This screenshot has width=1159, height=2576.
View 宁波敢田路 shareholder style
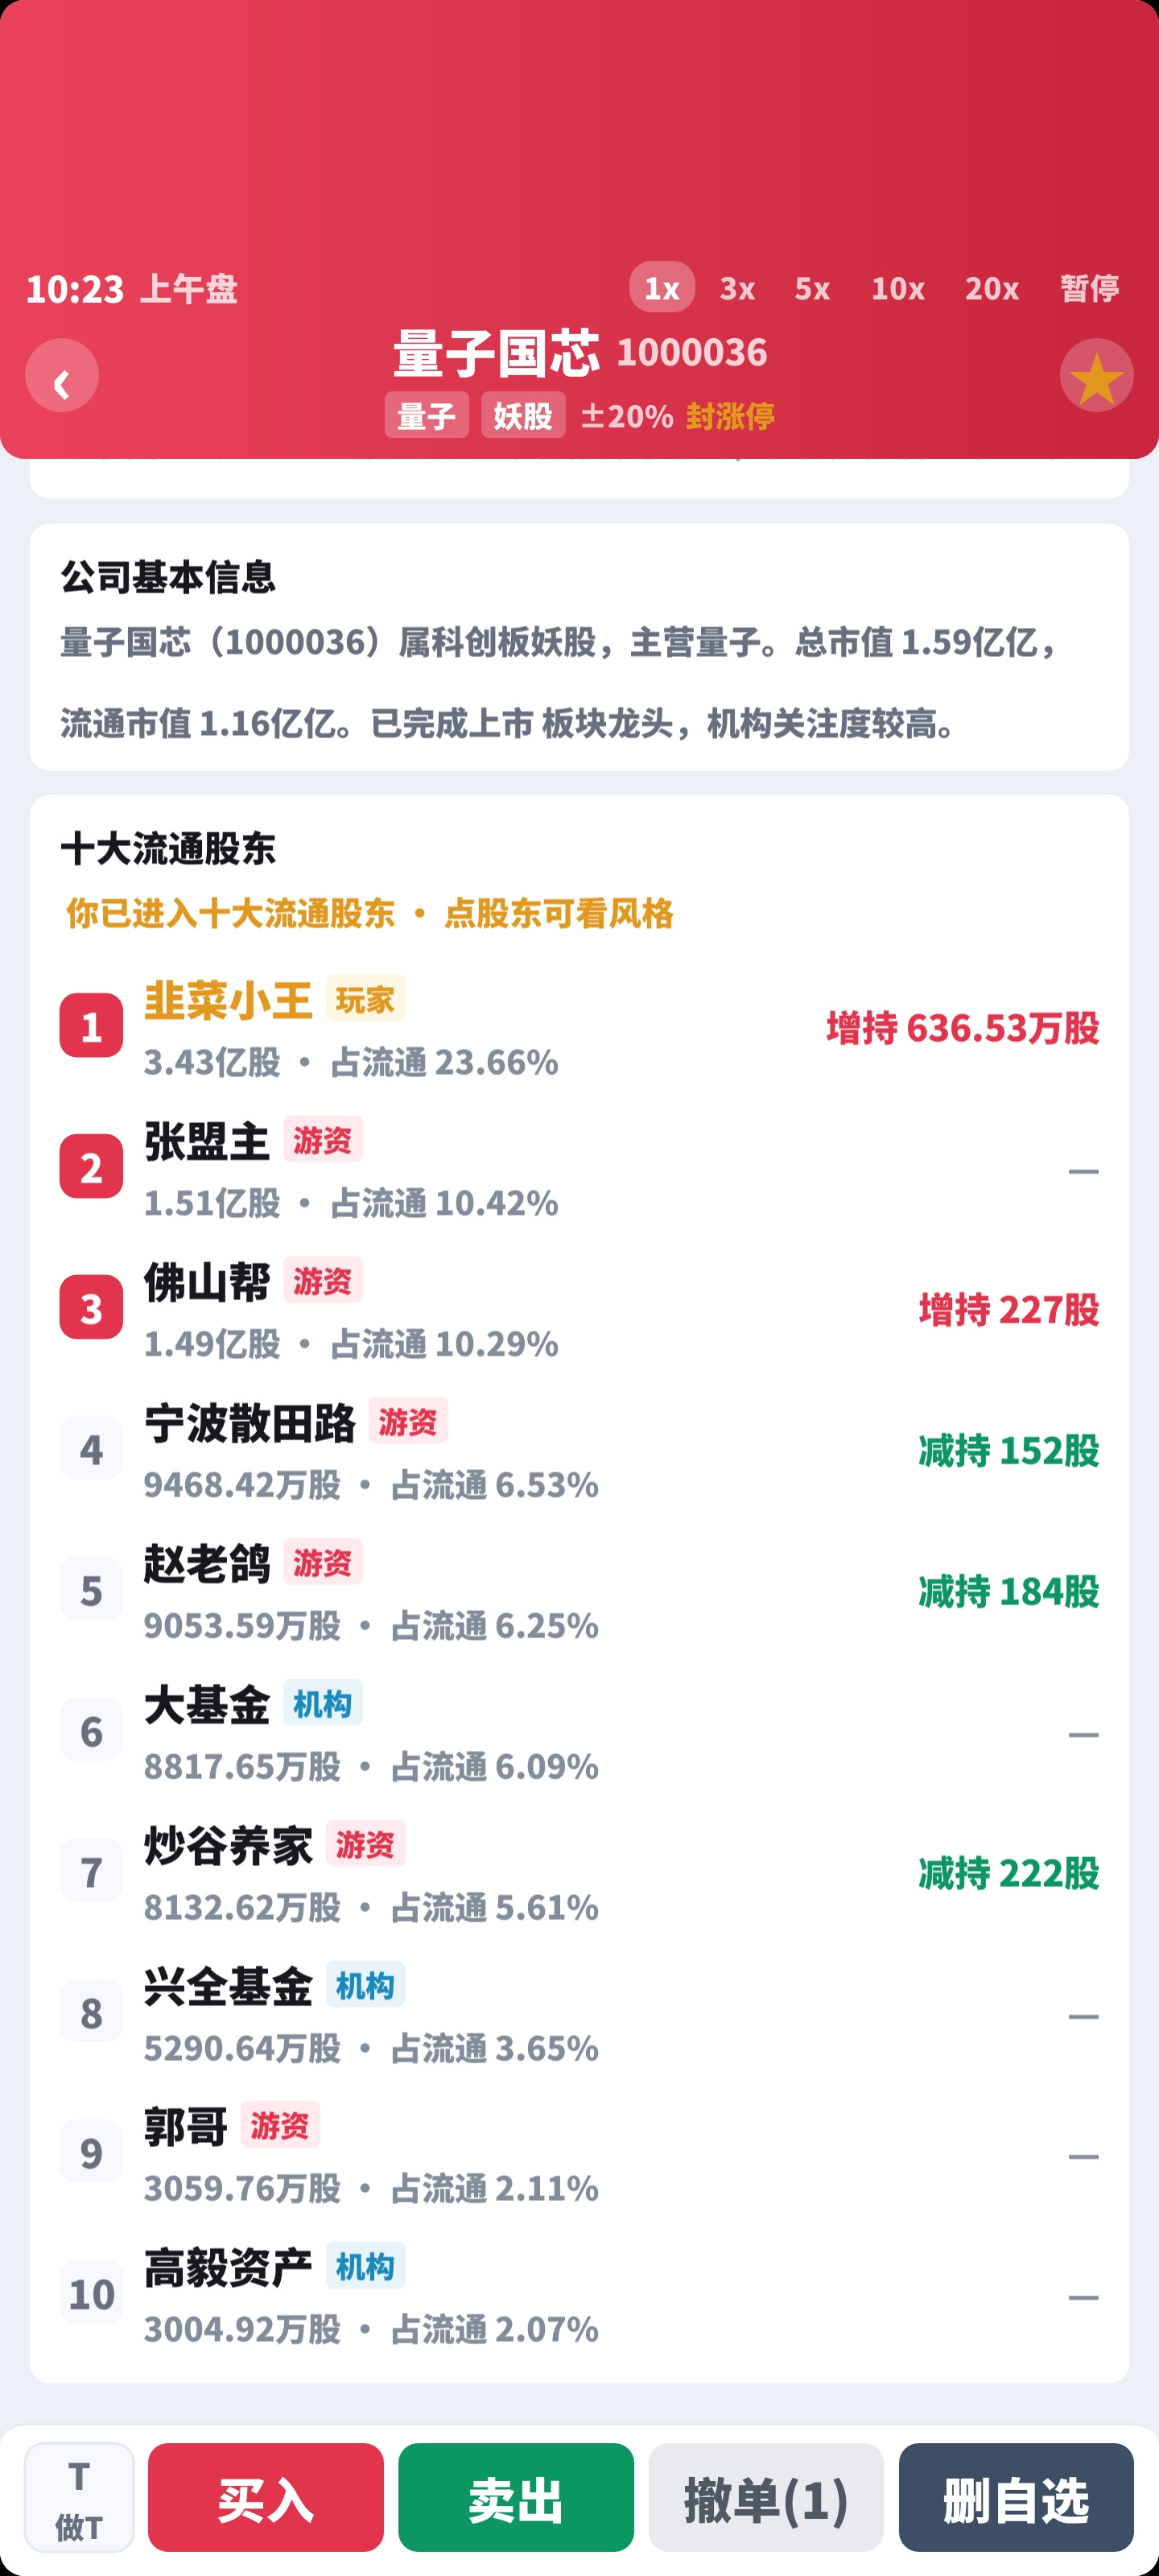coord(579,1450)
